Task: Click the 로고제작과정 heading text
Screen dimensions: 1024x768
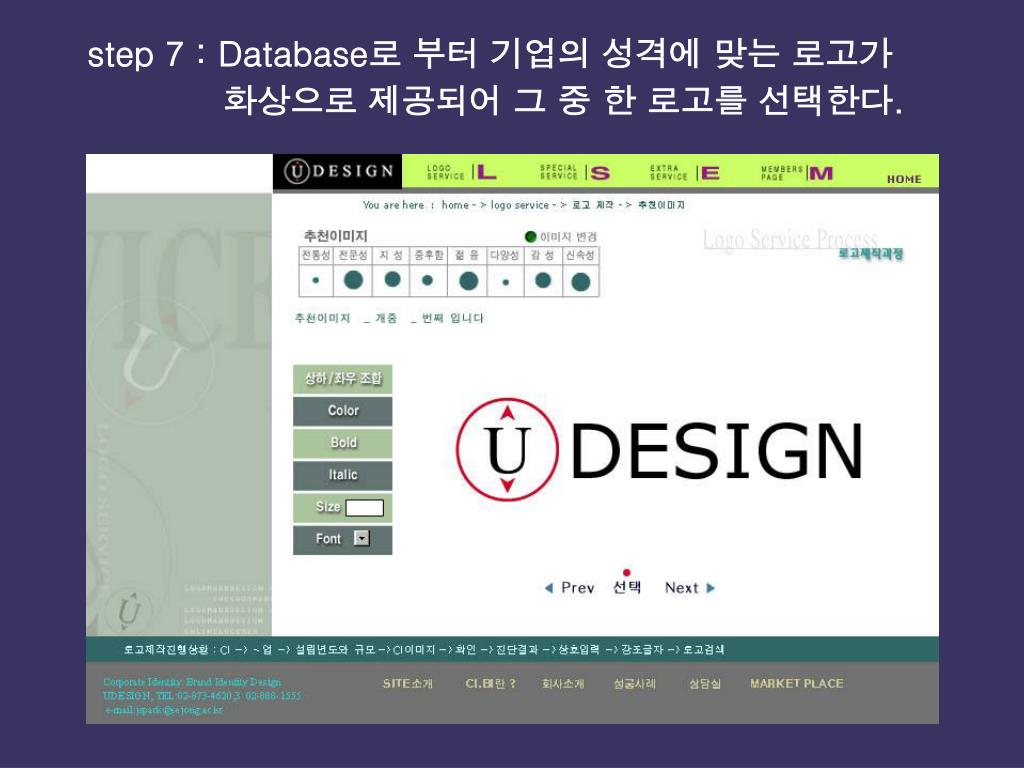Action: [871, 253]
